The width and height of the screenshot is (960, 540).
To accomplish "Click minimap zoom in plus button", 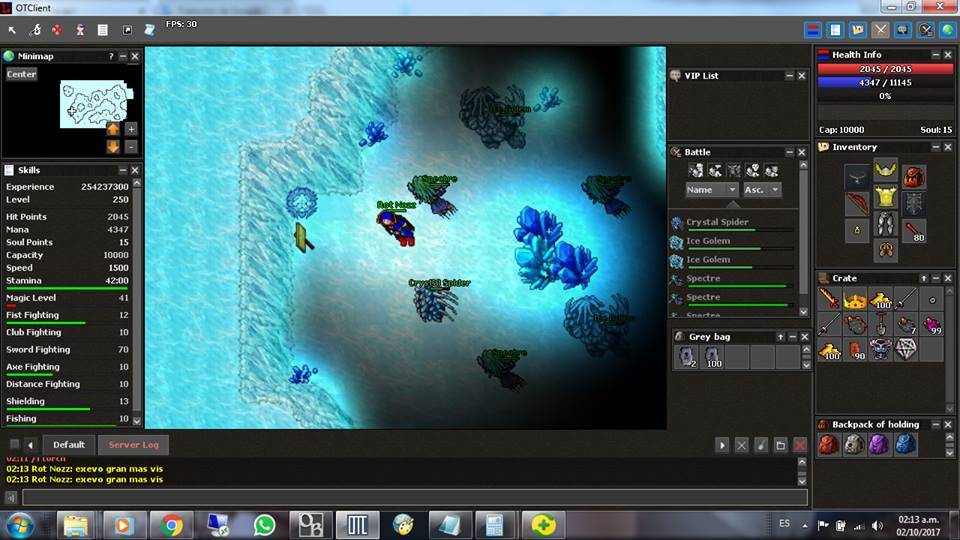I will 131,129.
